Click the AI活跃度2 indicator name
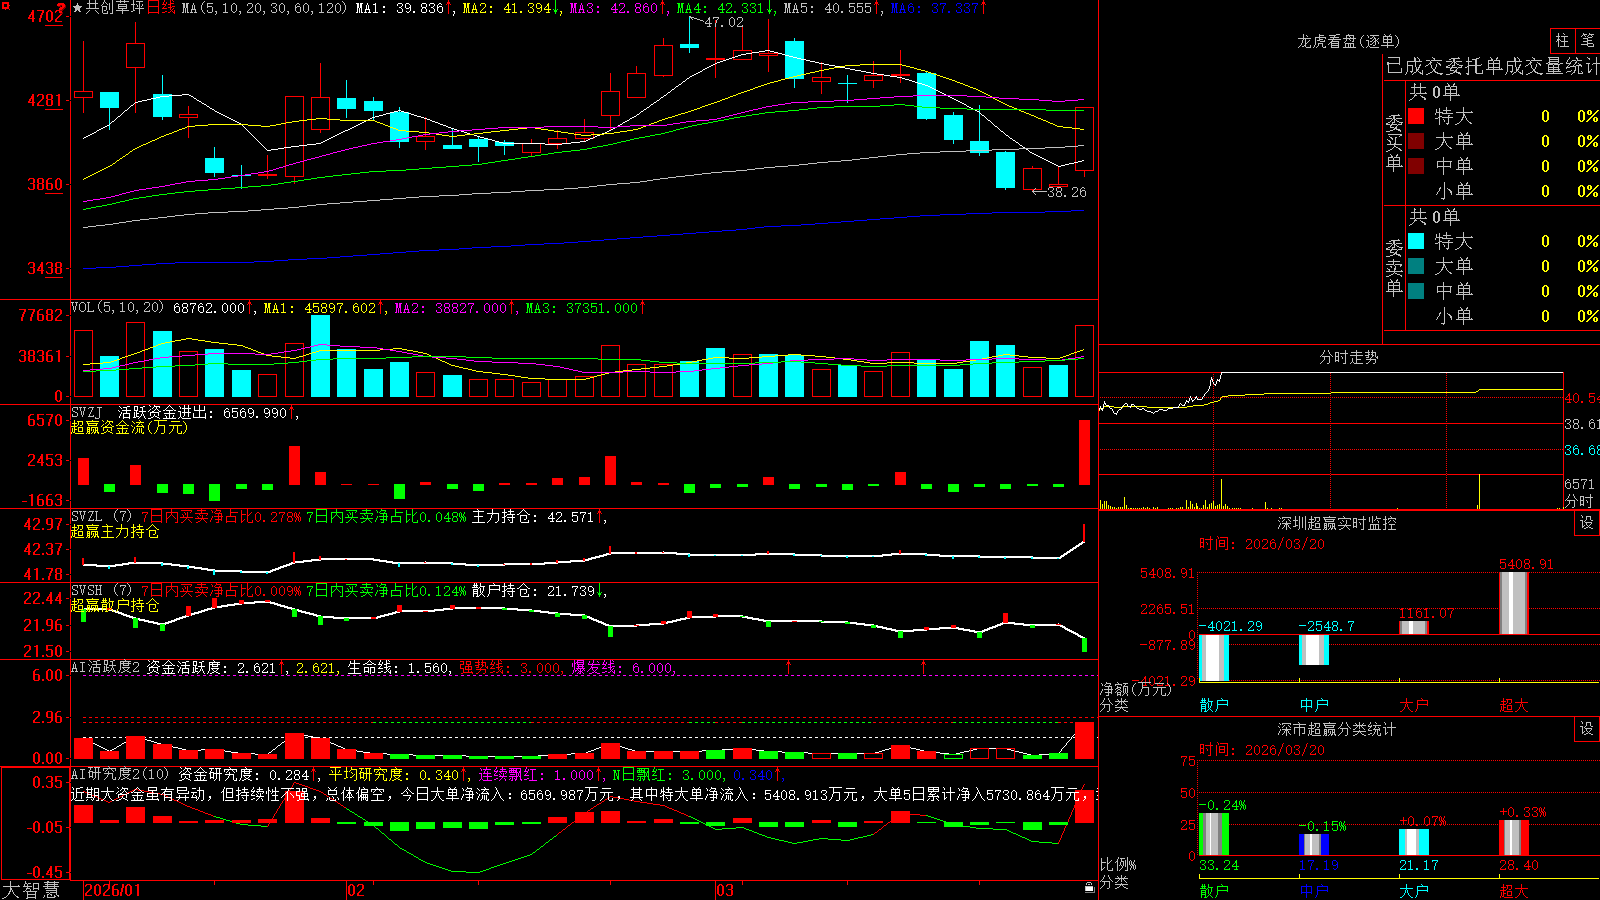 click(105, 667)
